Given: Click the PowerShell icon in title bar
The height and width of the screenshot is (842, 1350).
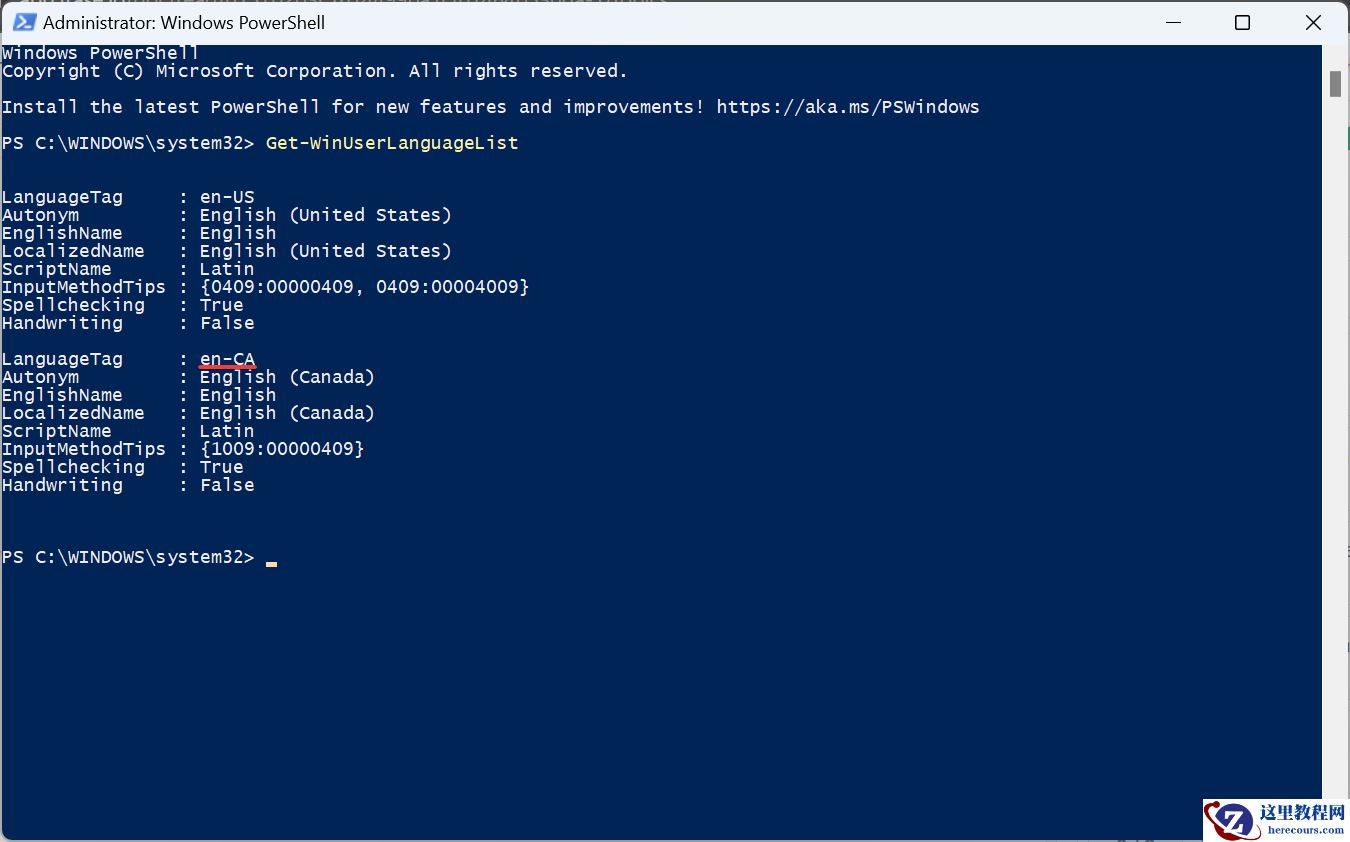Looking at the screenshot, I should 24,22.
